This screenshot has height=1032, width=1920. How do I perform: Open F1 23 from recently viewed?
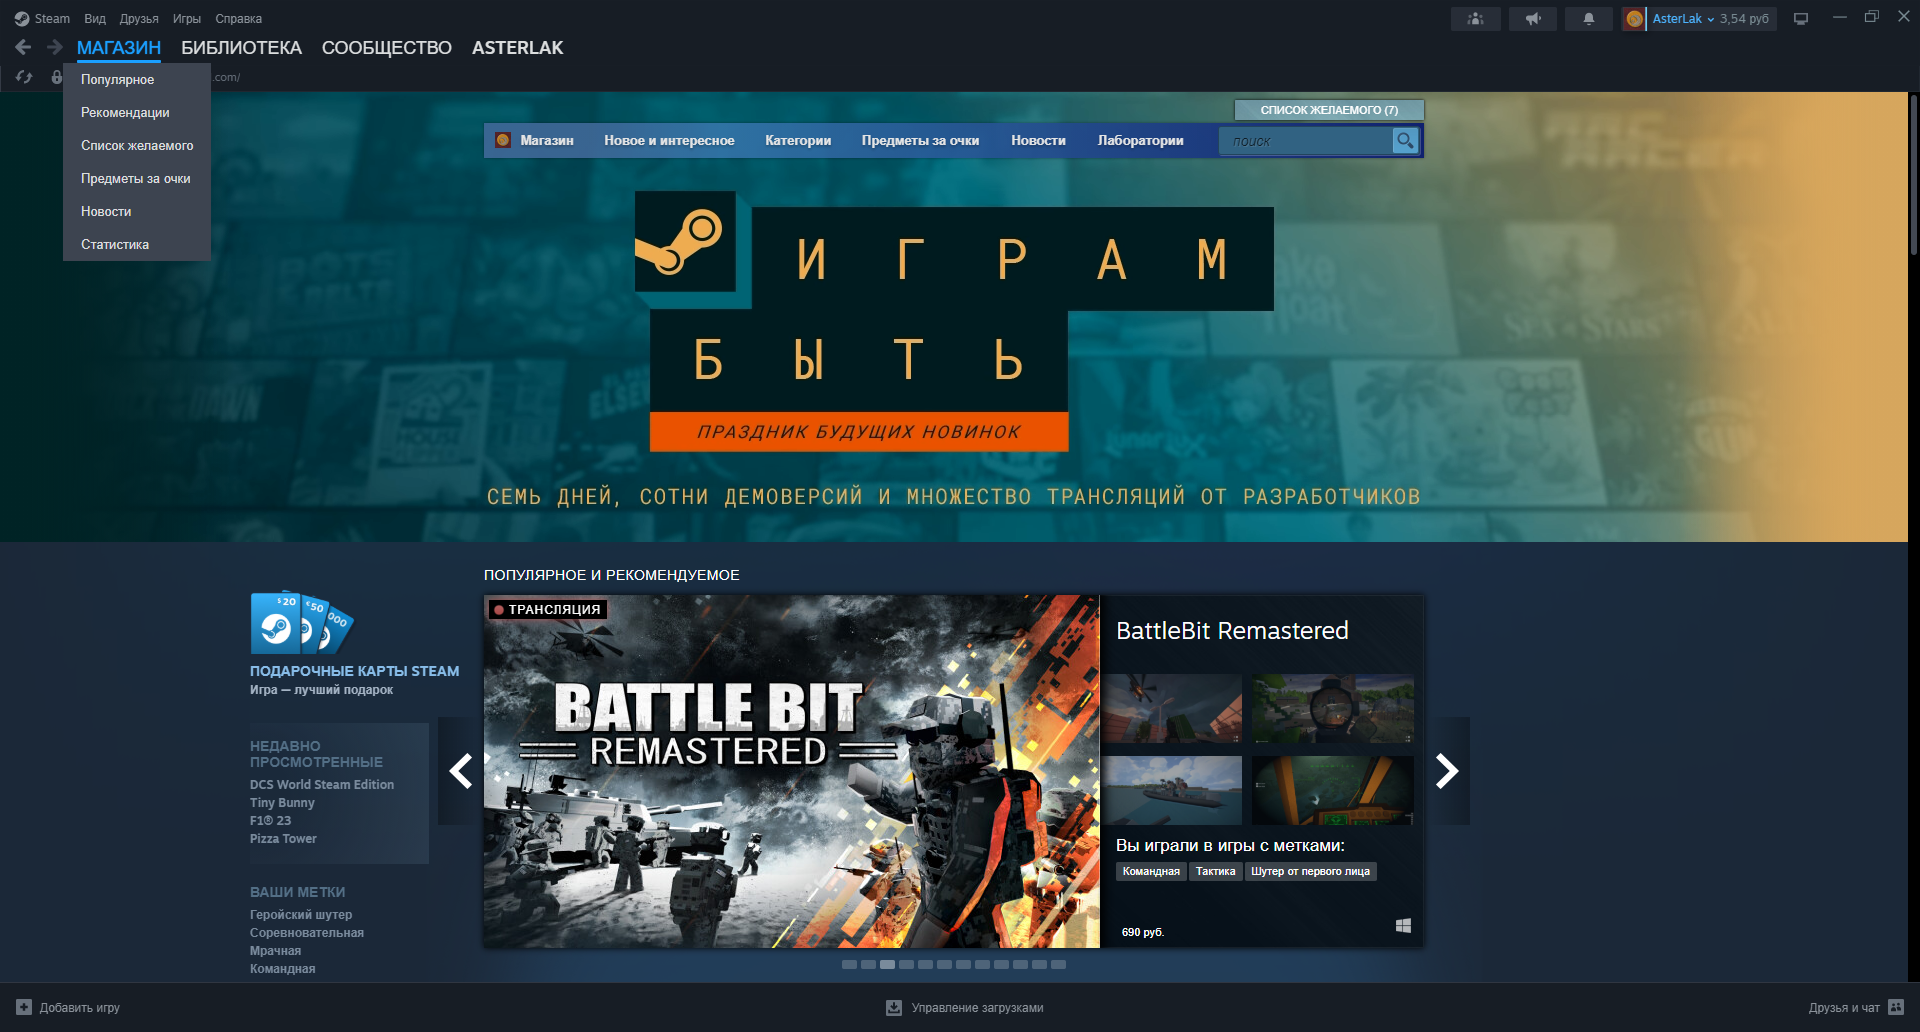coord(270,821)
